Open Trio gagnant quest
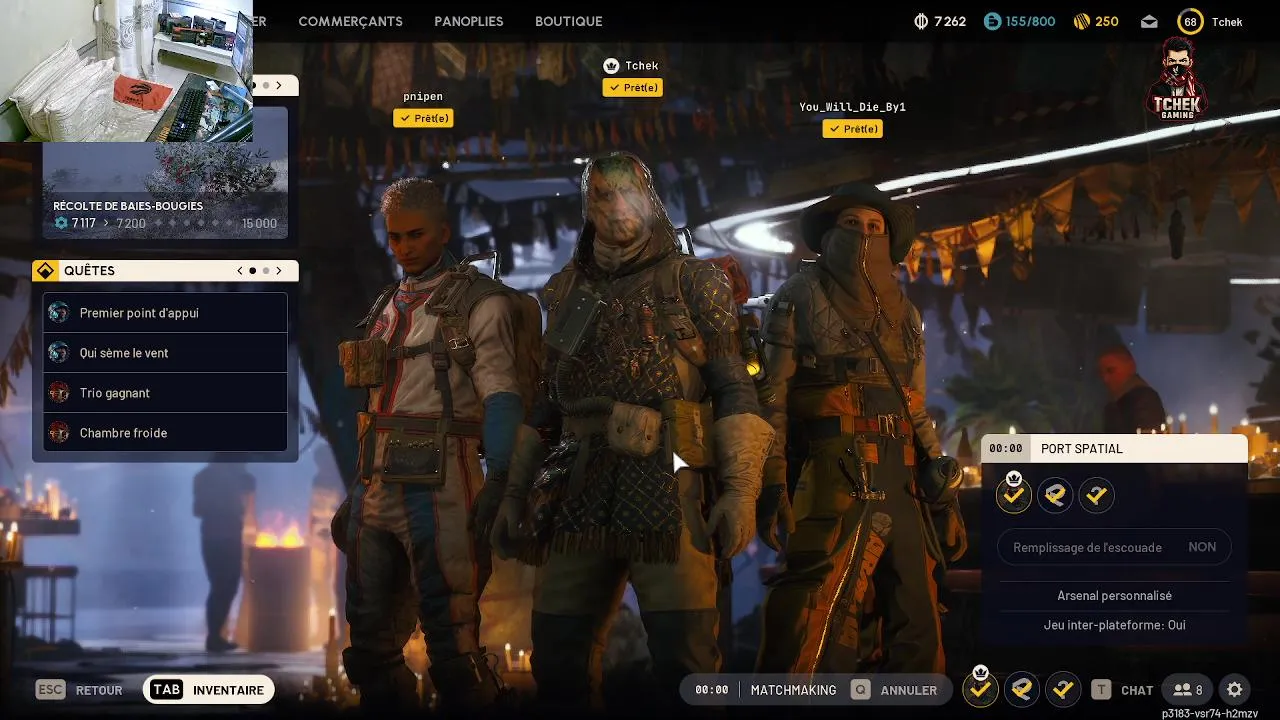 click(165, 393)
